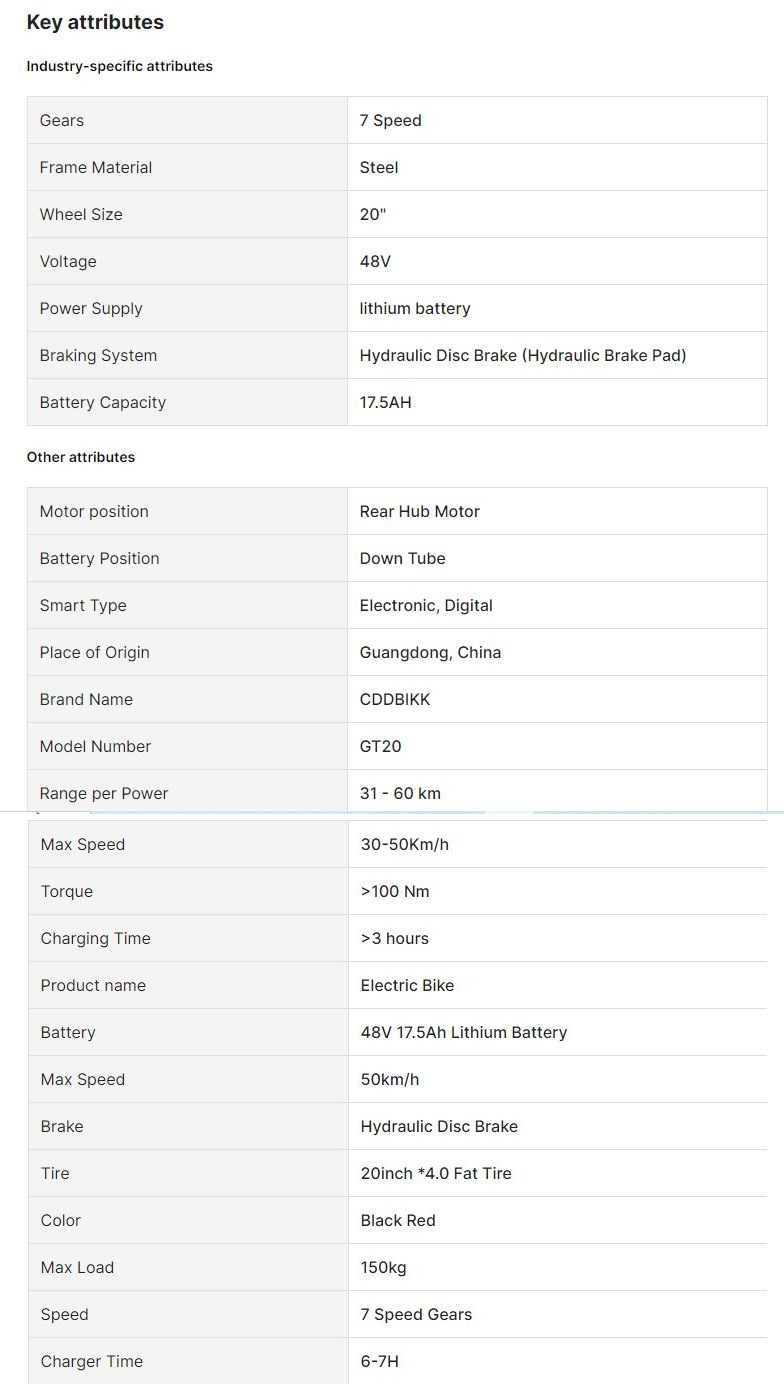Viewport: 784px width, 1390px height.
Task: Select the 20" wheel size value
Action: [374, 214]
